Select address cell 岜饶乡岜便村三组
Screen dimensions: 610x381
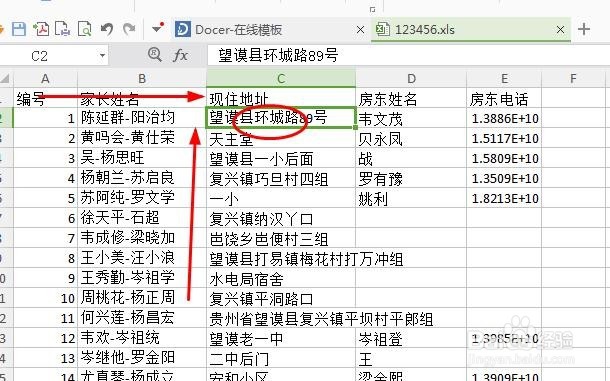(x=281, y=239)
